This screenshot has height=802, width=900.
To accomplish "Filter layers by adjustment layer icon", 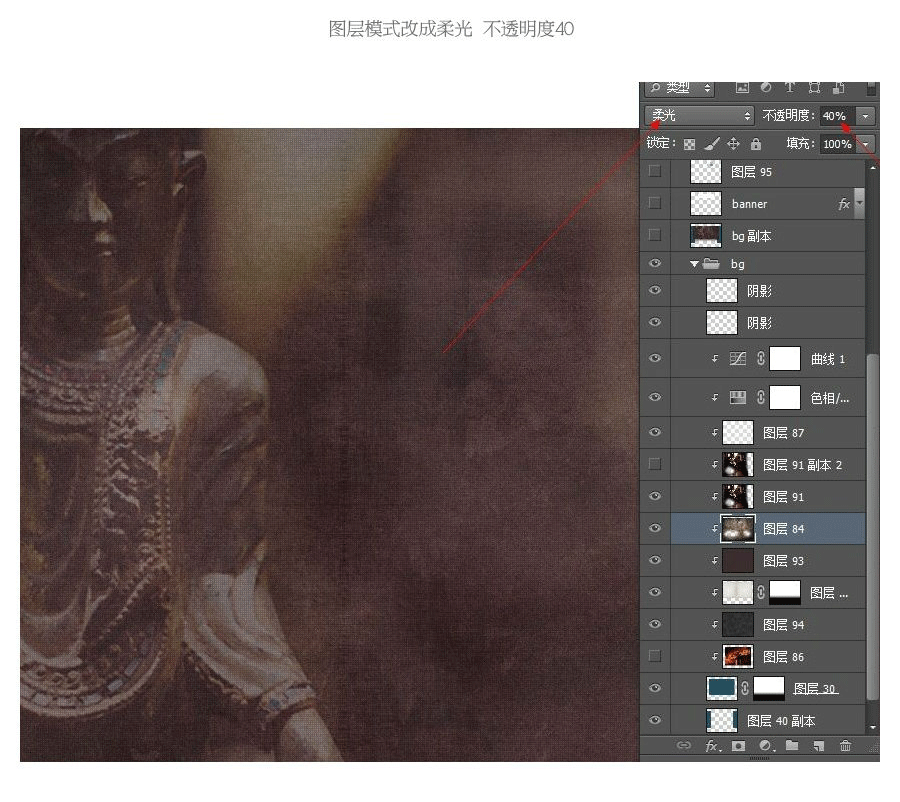I will click(766, 87).
